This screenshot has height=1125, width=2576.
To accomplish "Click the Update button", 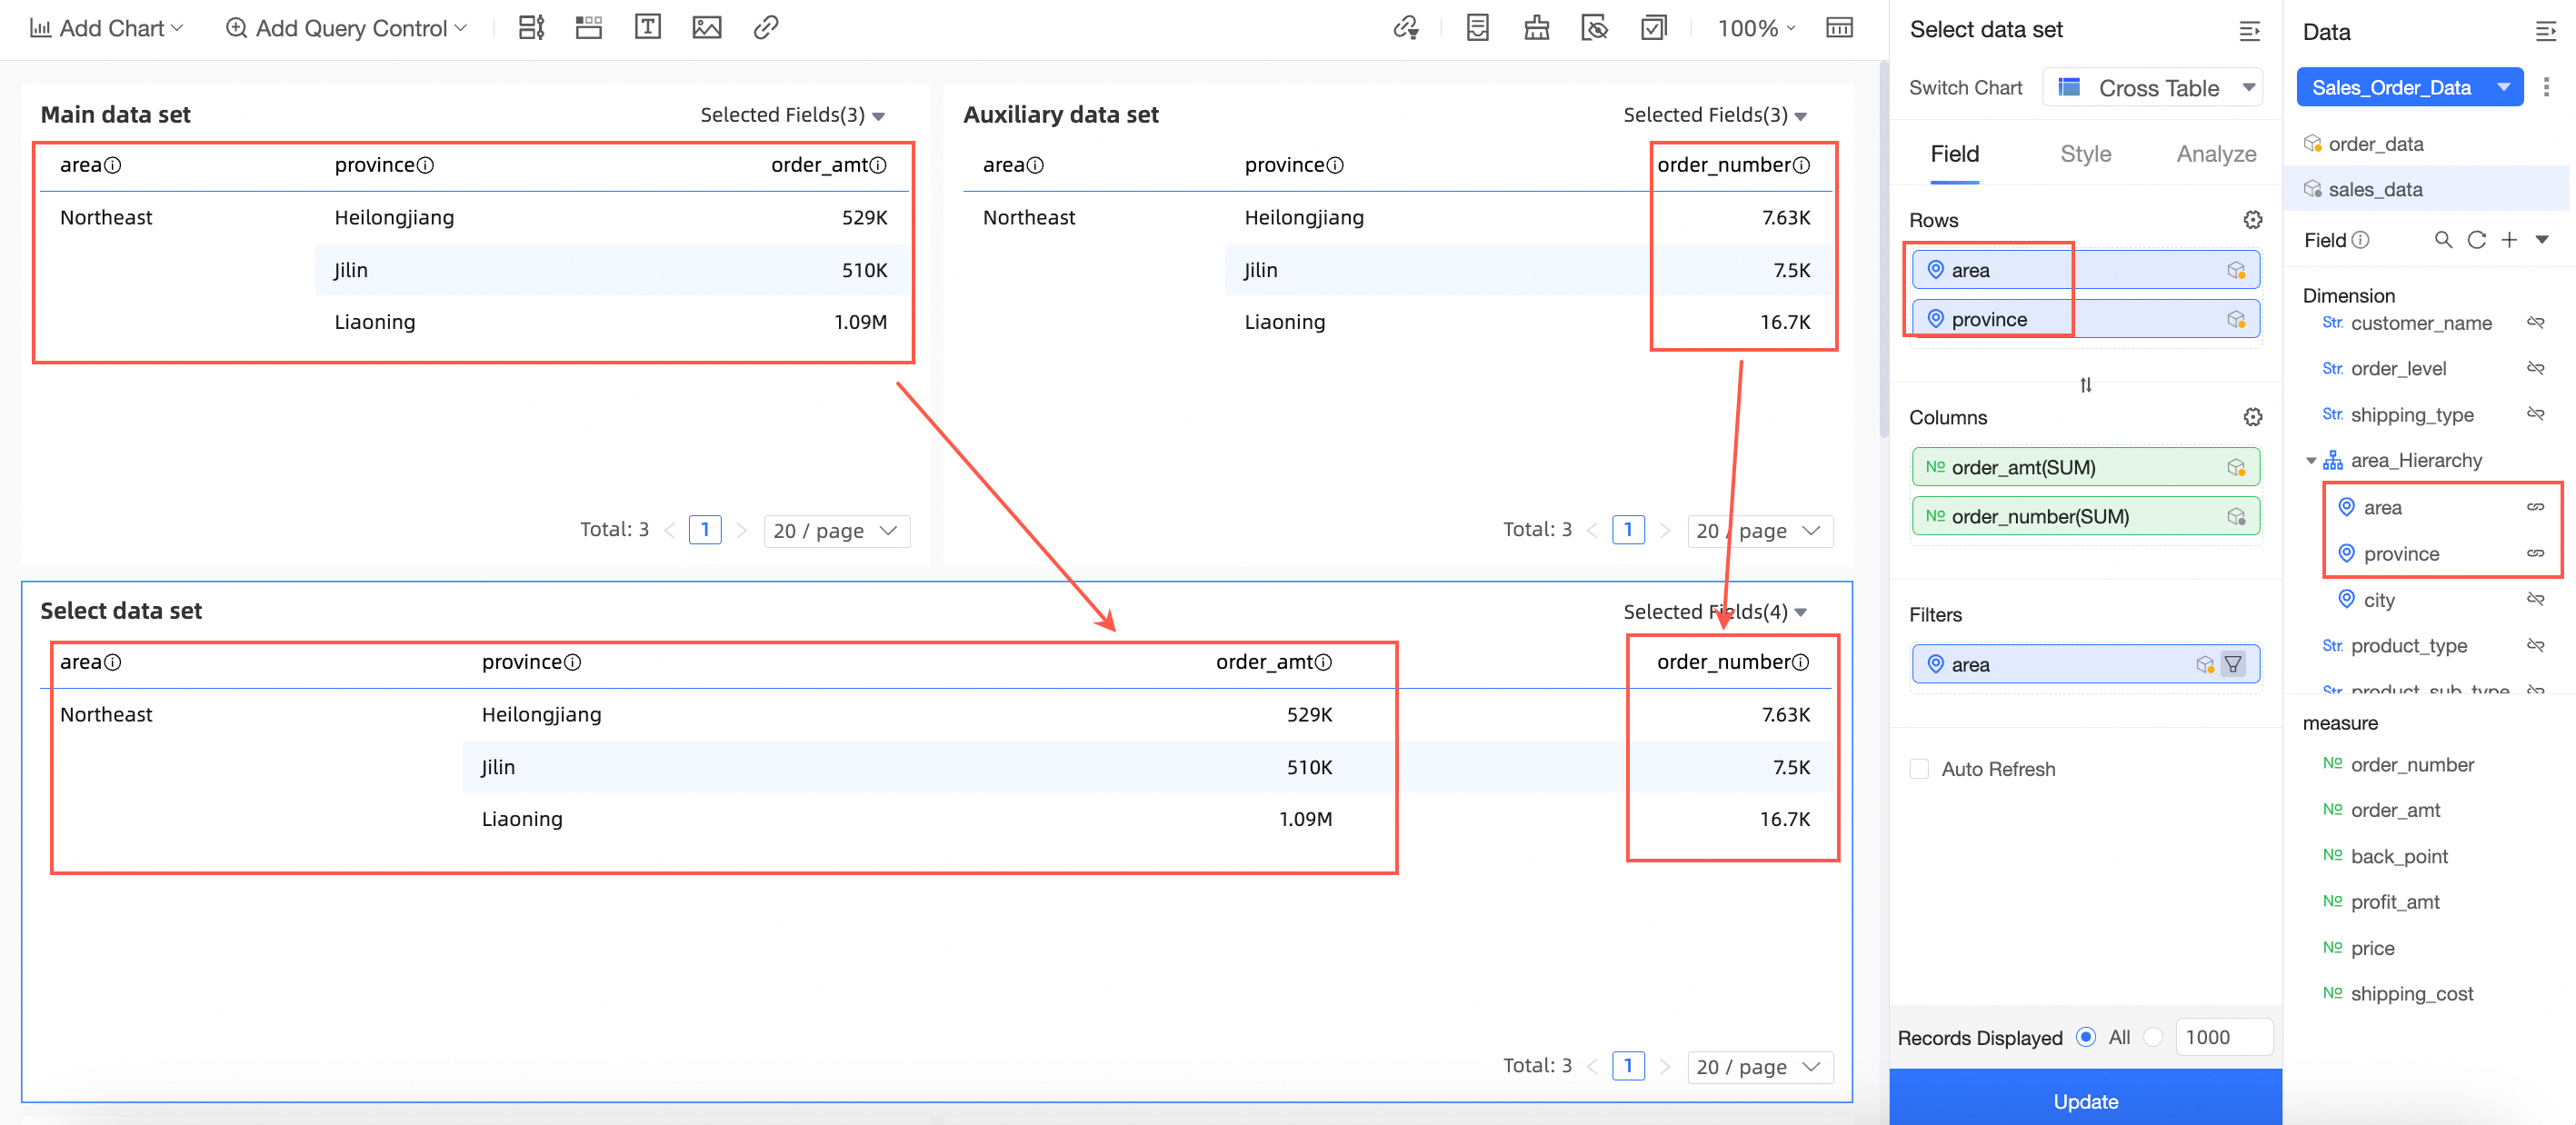I will click(x=2085, y=1101).
